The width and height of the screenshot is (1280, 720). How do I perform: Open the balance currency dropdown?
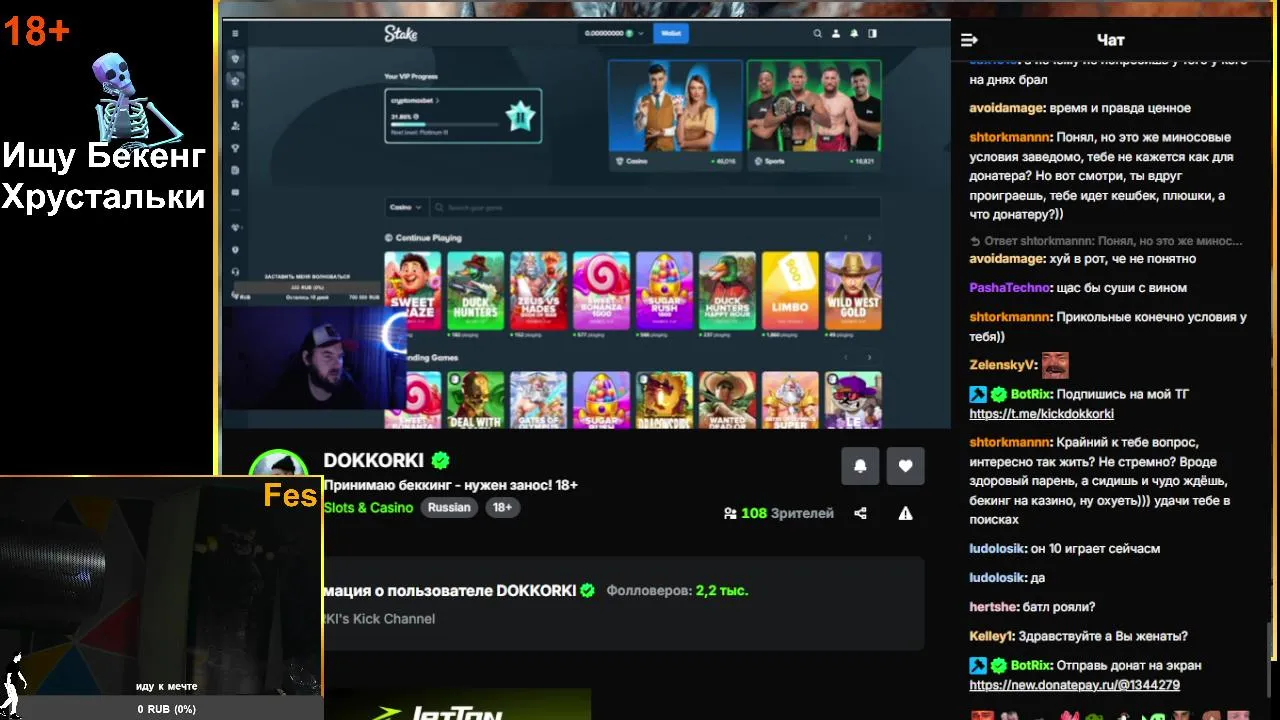[642, 33]
